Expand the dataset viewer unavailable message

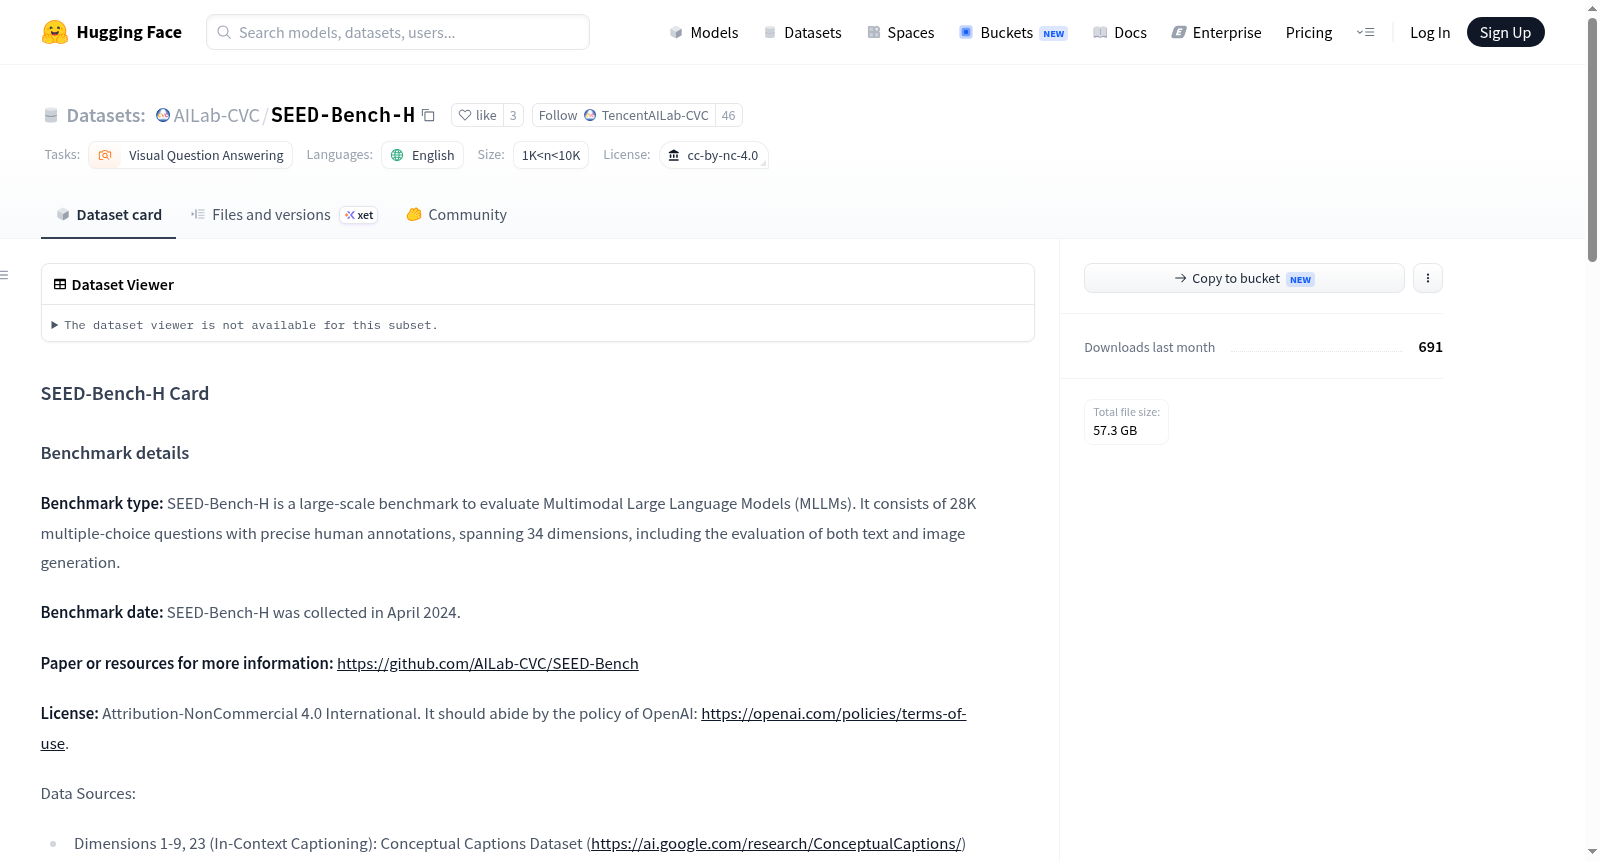[245, 325]
